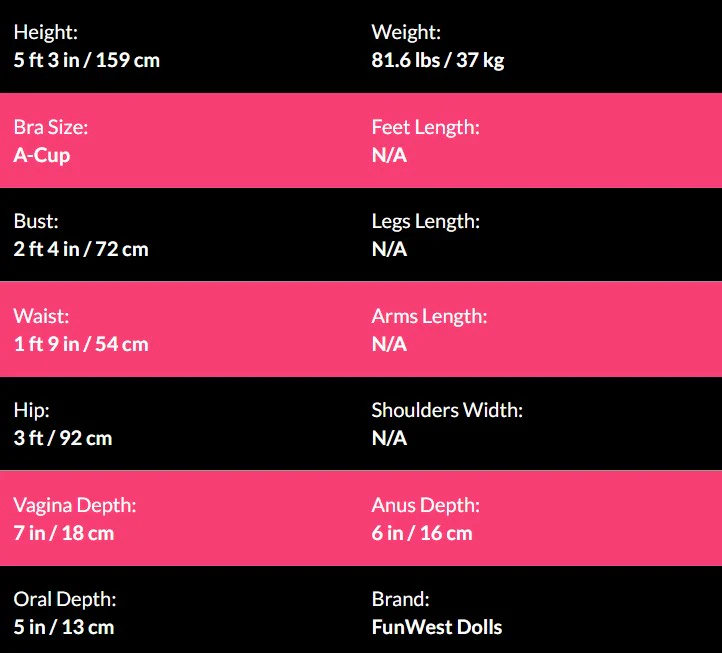Select the 3 ft / 92 cm value
Image resolution: width=722 pixels, height=653 pixels.
(63, 438)
